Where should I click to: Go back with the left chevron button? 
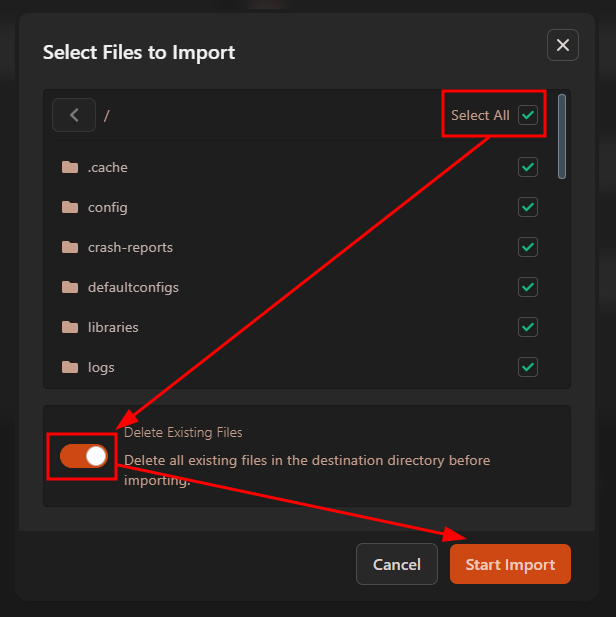coord(74,115)
